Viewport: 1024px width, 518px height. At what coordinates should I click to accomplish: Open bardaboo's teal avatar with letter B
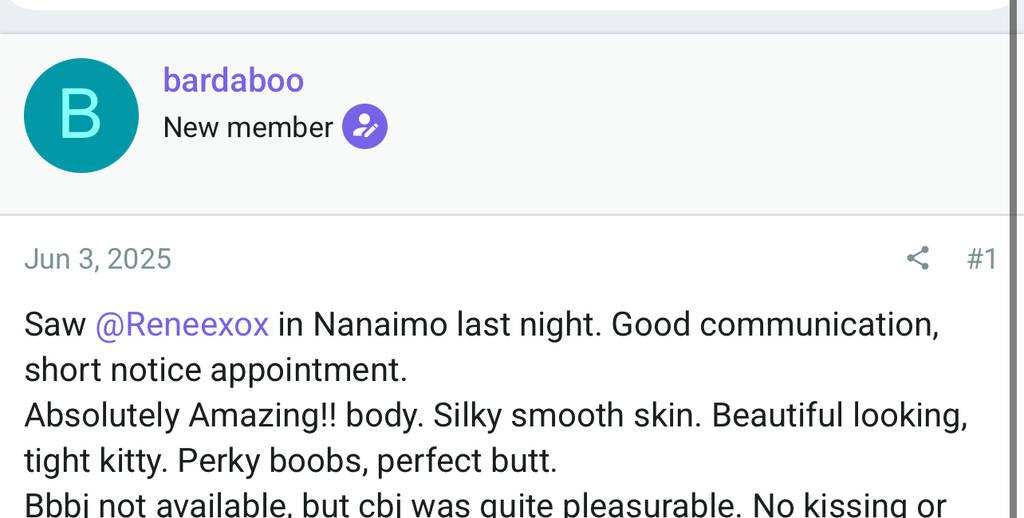[81, 115]
